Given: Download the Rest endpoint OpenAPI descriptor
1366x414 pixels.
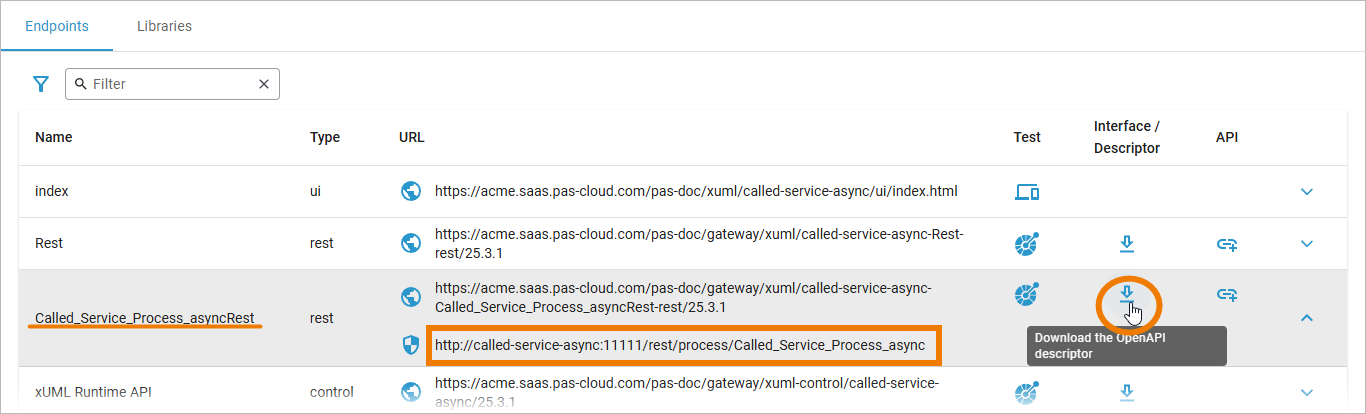Looking at the screenshot, I should 1127,243.
